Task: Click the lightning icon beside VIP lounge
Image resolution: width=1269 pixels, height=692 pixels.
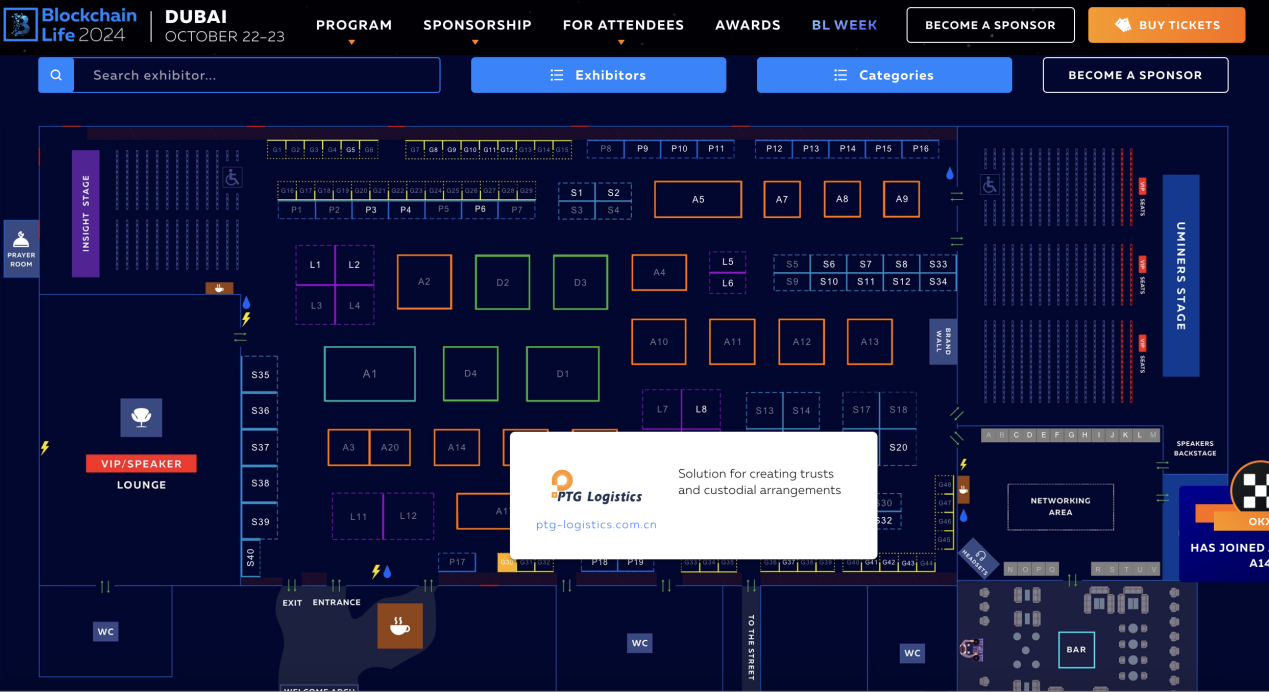Action: (x=44, y=447)
